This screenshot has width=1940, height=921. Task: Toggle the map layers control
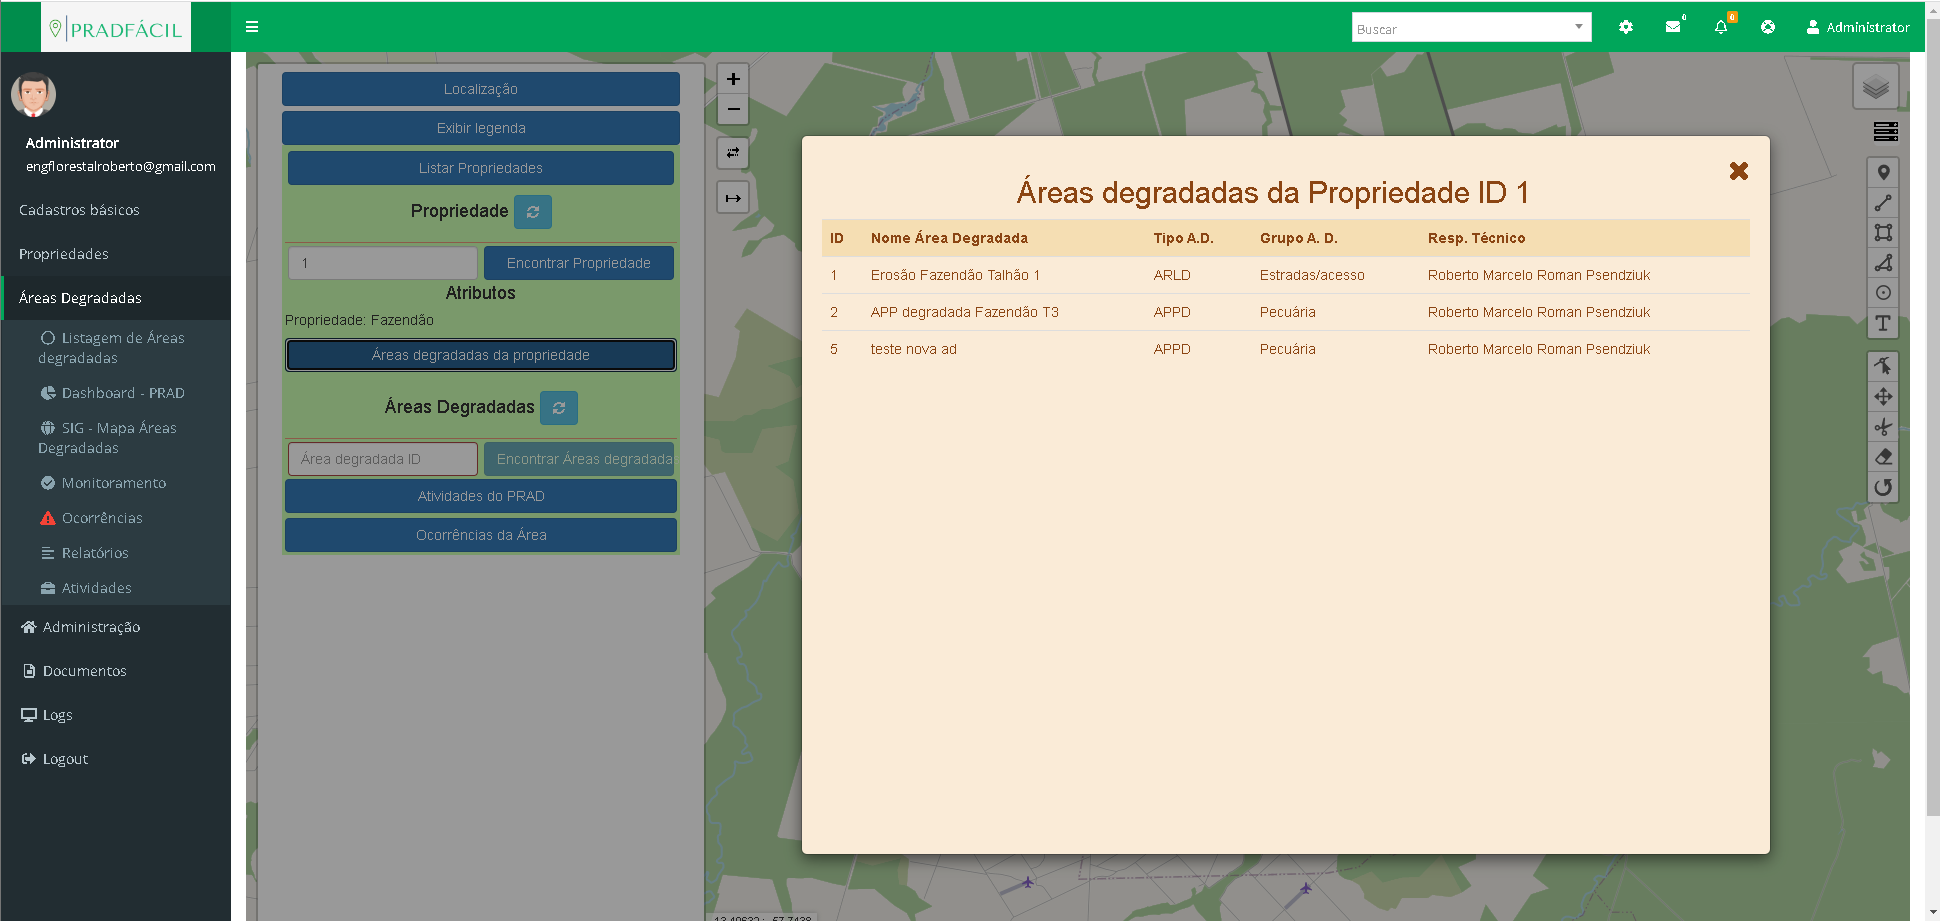pos(1875,87)
